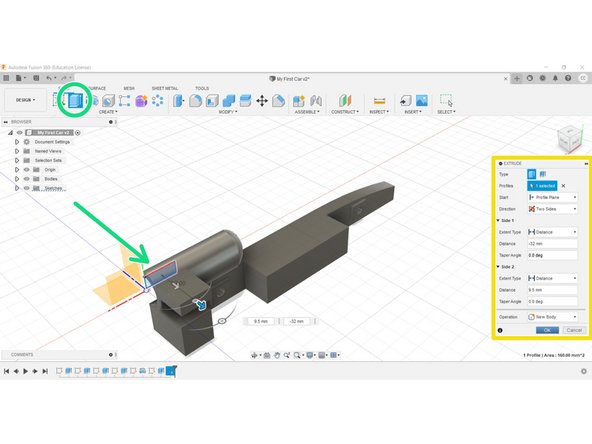Switch to the TOOLS tab

click(202, 88)
